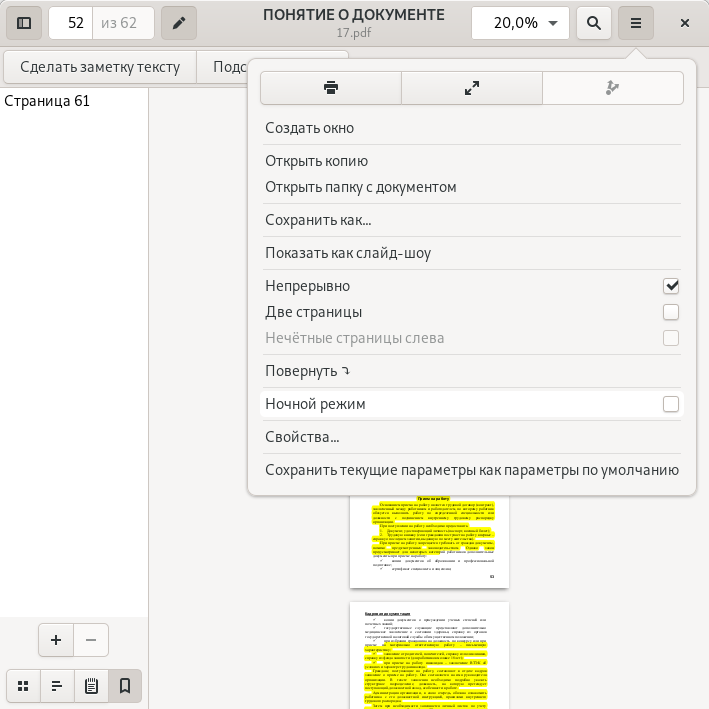
Task: Toggle the sidebar panel button
Action: [24, 23]
